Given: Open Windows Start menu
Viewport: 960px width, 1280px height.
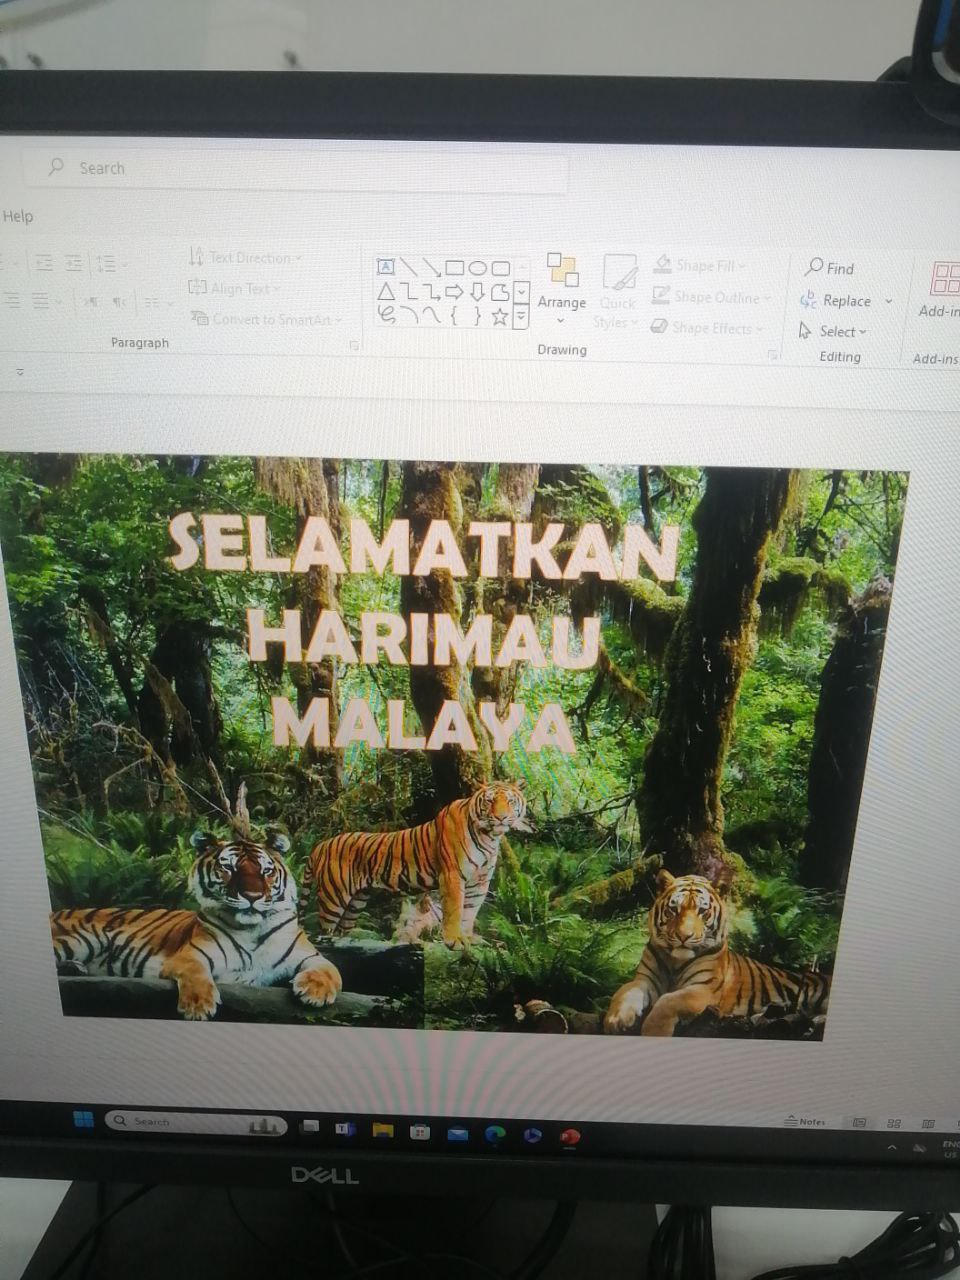Looking at the screenshot, I should tap(83, 1119).
